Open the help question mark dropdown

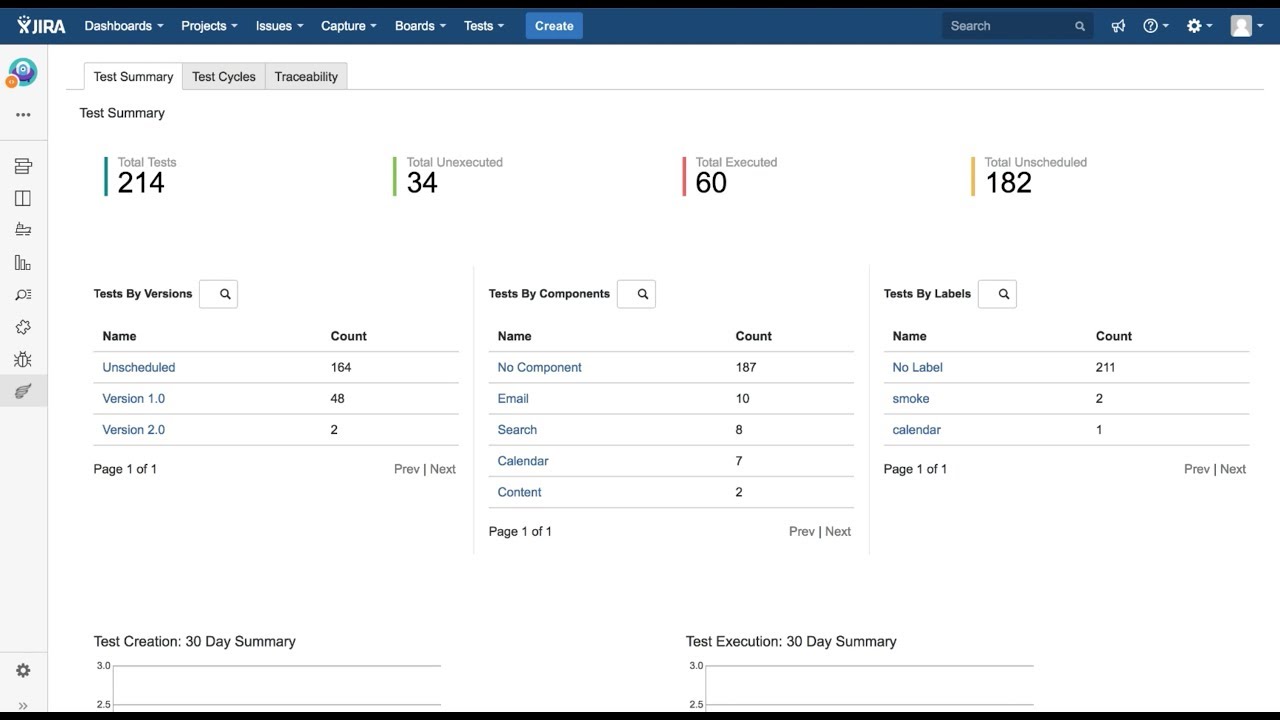pyautogui.click(x=1156, y=26)
